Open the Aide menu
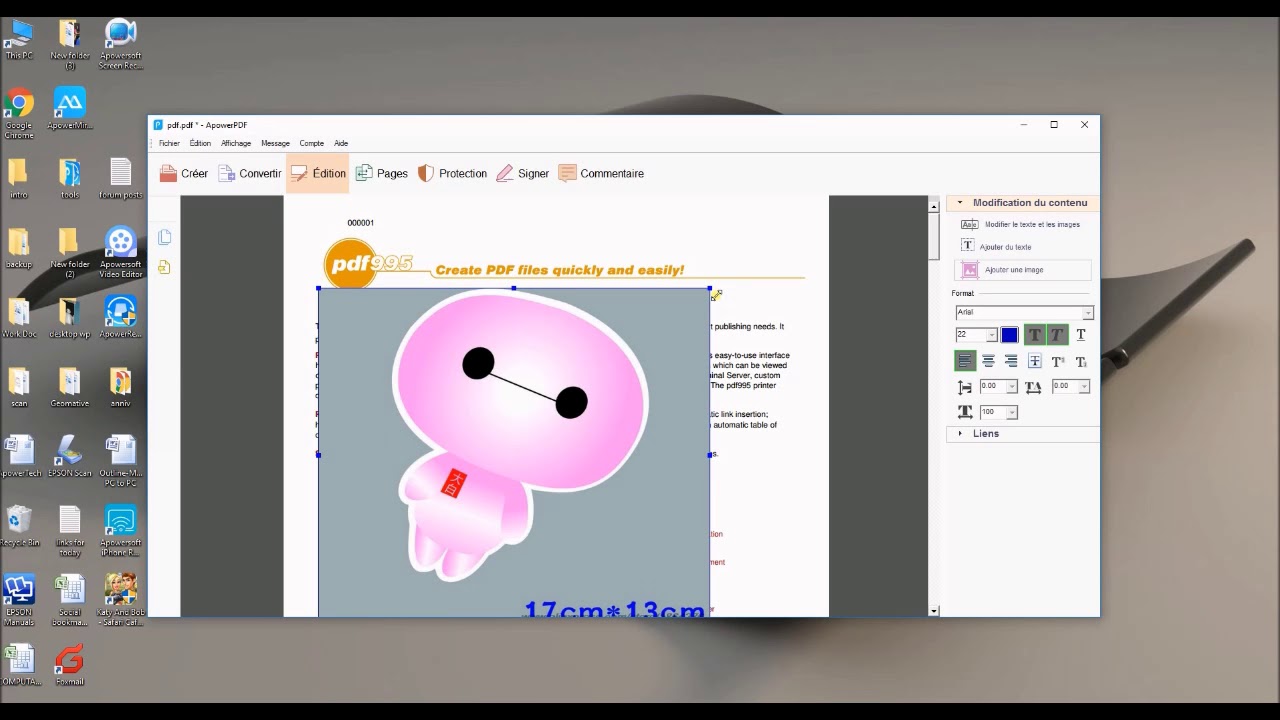The image size is (1280, 720). tap(341, 143)
